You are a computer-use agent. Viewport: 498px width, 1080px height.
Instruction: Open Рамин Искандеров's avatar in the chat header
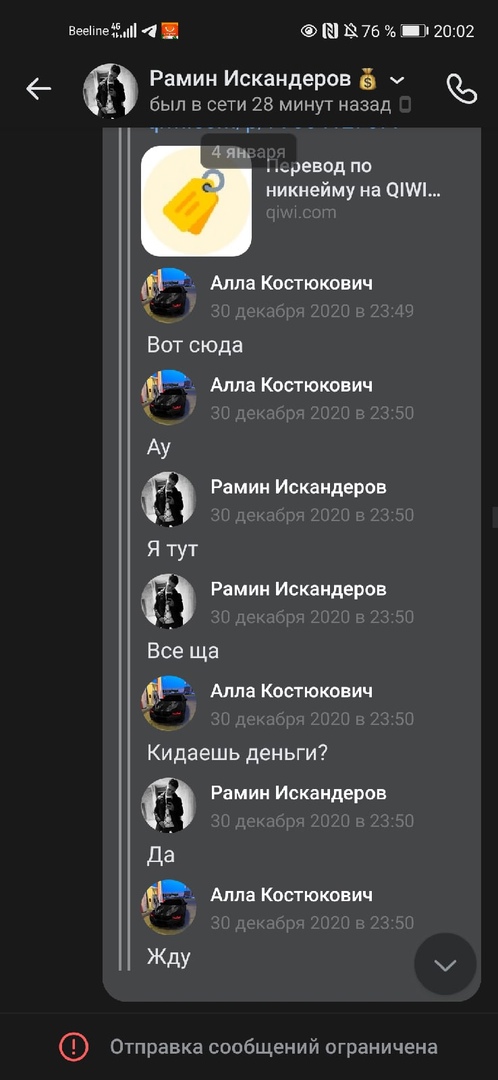click(x=111, y=91)
